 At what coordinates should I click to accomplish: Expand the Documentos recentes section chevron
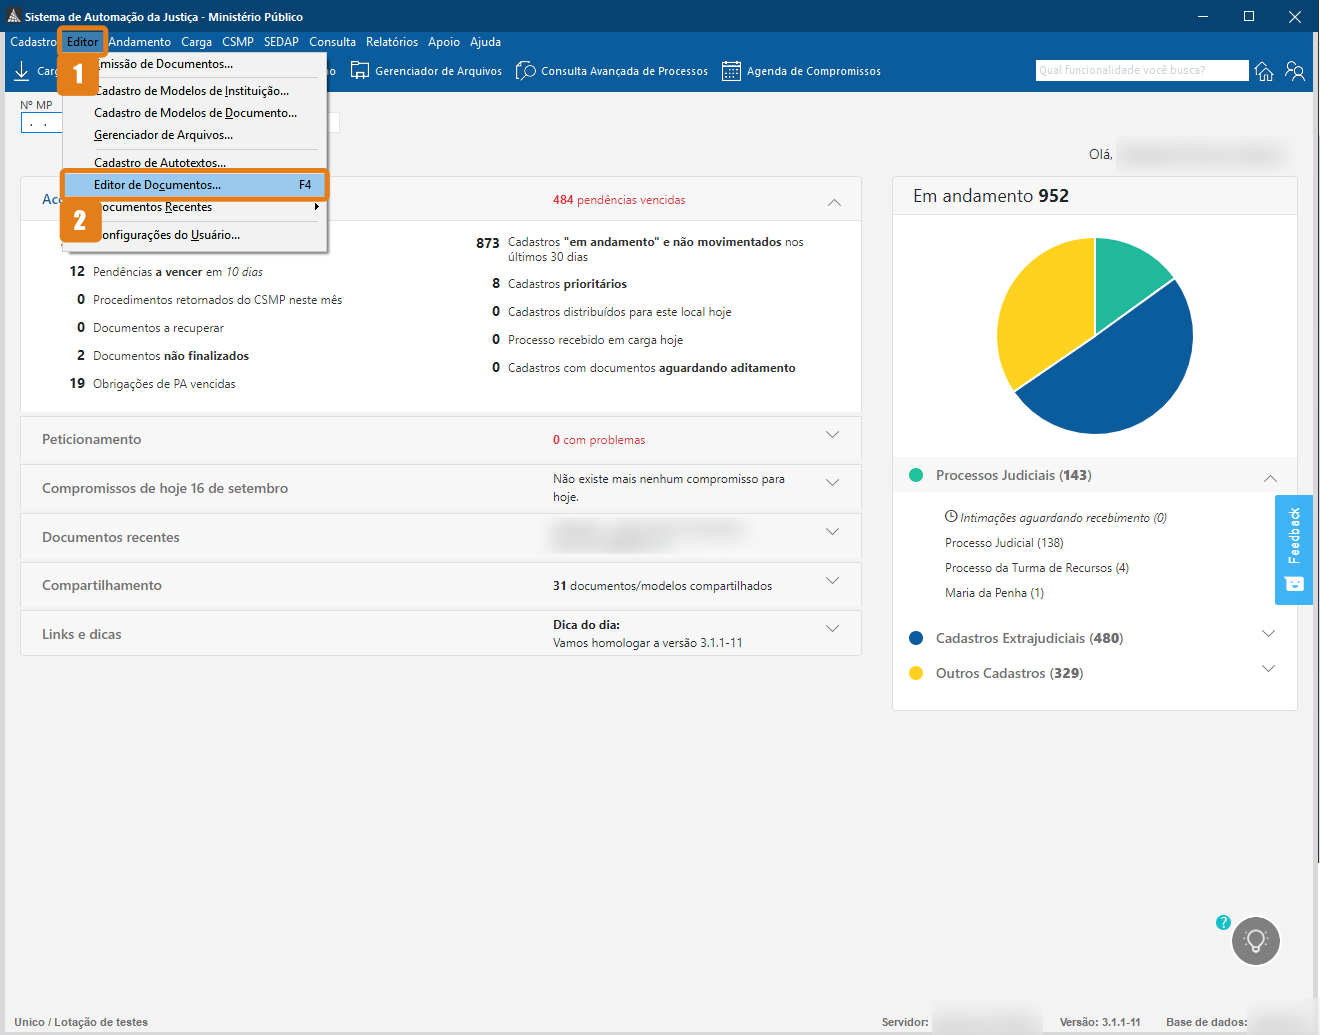[832, 532]
